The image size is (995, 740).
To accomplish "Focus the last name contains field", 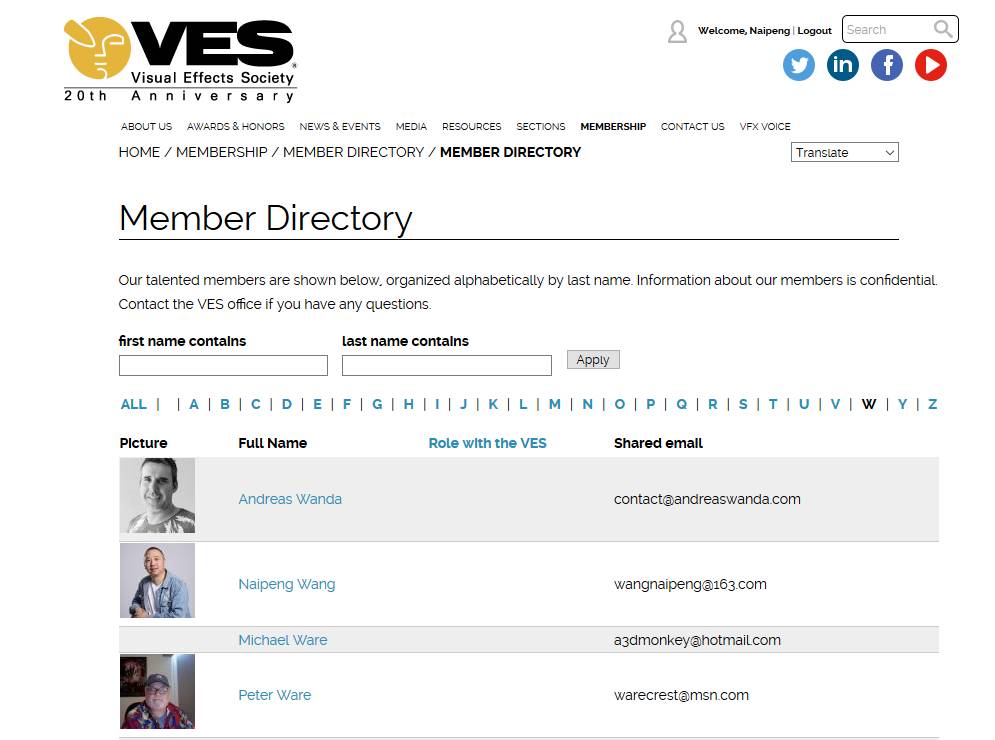I will (446, 366).
